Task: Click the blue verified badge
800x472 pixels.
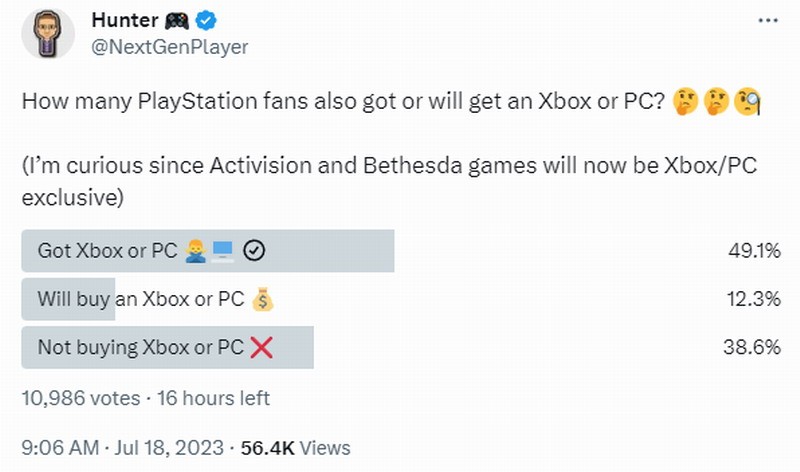Action: (x=207, y=21)
